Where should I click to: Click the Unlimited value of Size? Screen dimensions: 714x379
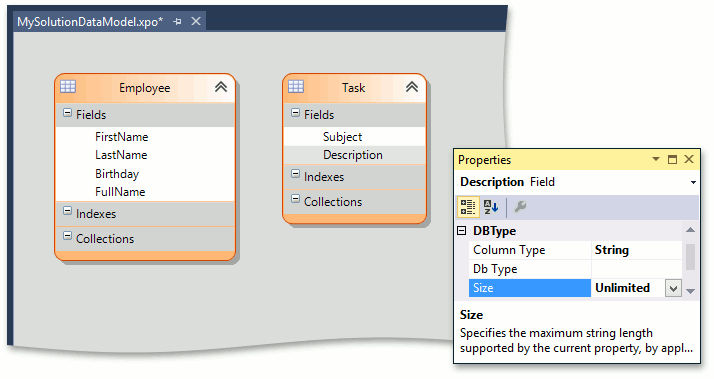click(x=622, y=288)
